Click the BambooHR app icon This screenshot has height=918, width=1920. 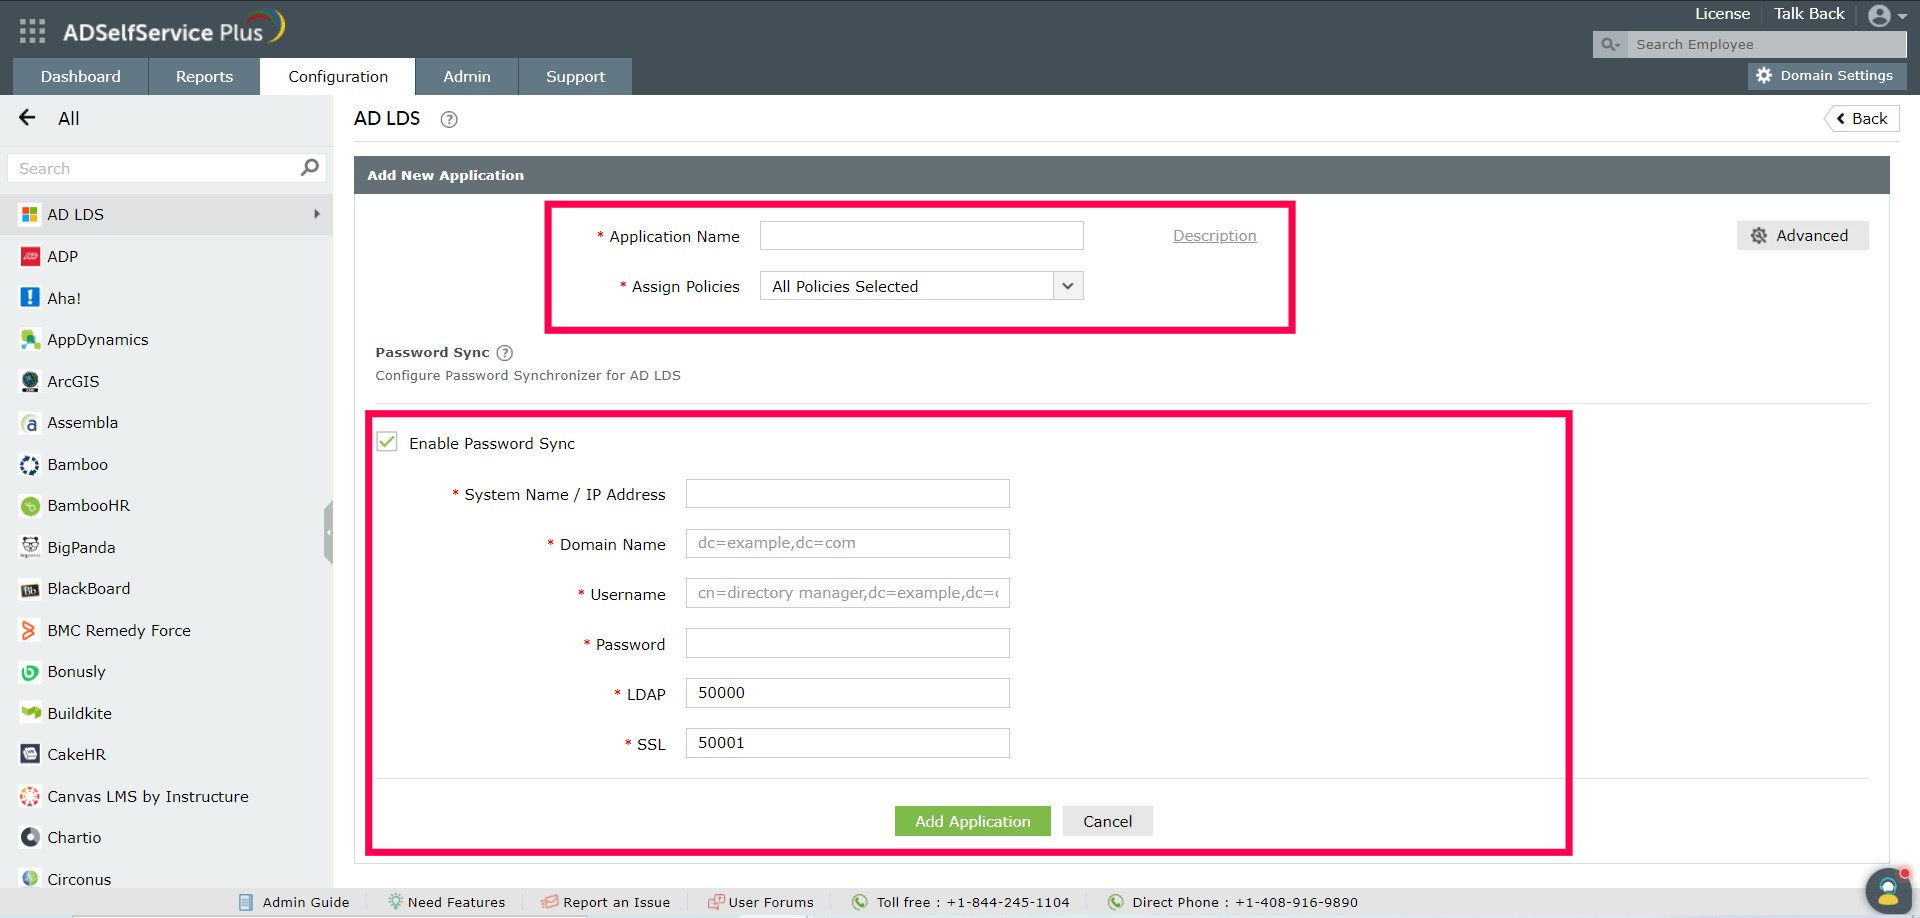coord(30,506)
